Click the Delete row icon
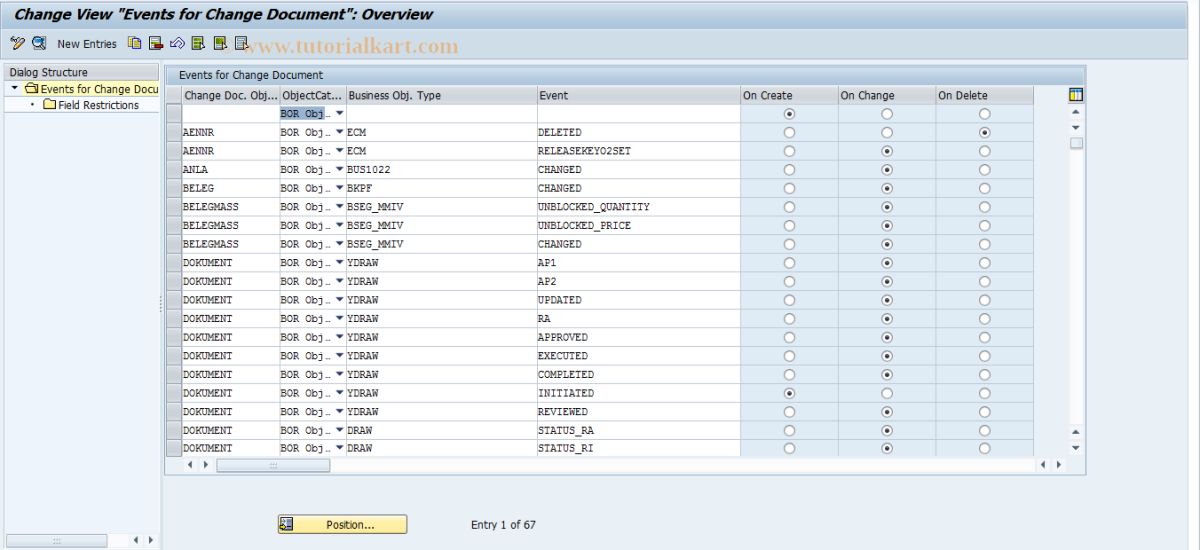Viewport: 1200px width, 550px height. click(x=156, y=43)
